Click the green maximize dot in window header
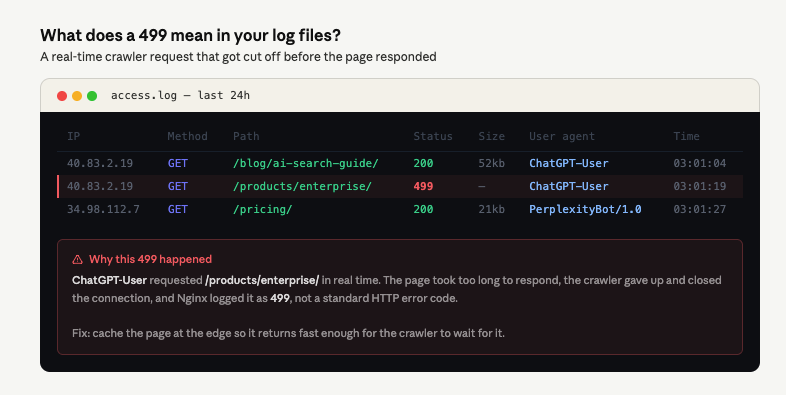Image resolution: width=786 pixels, height=395 pixels. (x=92, y=96)
